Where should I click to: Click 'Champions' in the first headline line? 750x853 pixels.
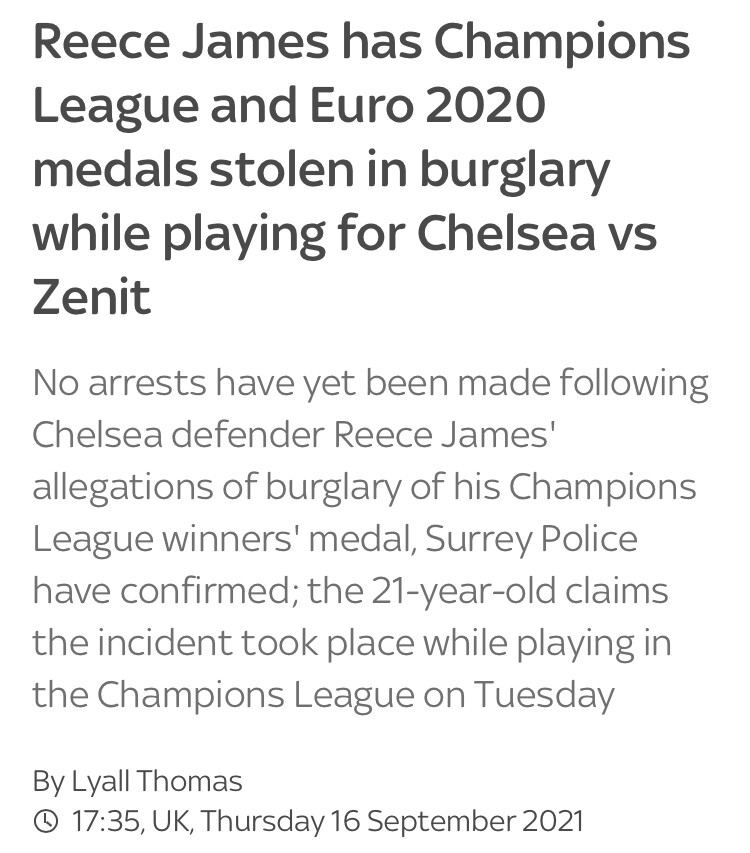561,45
